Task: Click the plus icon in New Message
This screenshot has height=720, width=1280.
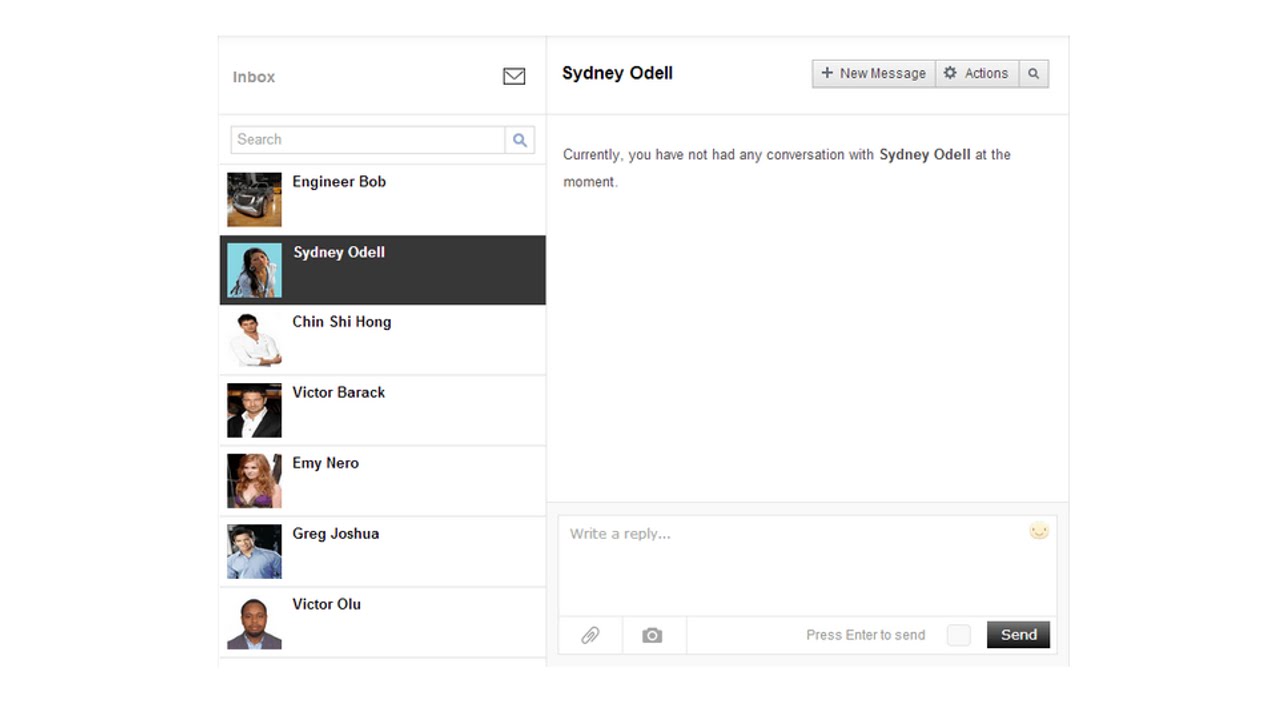Action: (x=827, y=73)
